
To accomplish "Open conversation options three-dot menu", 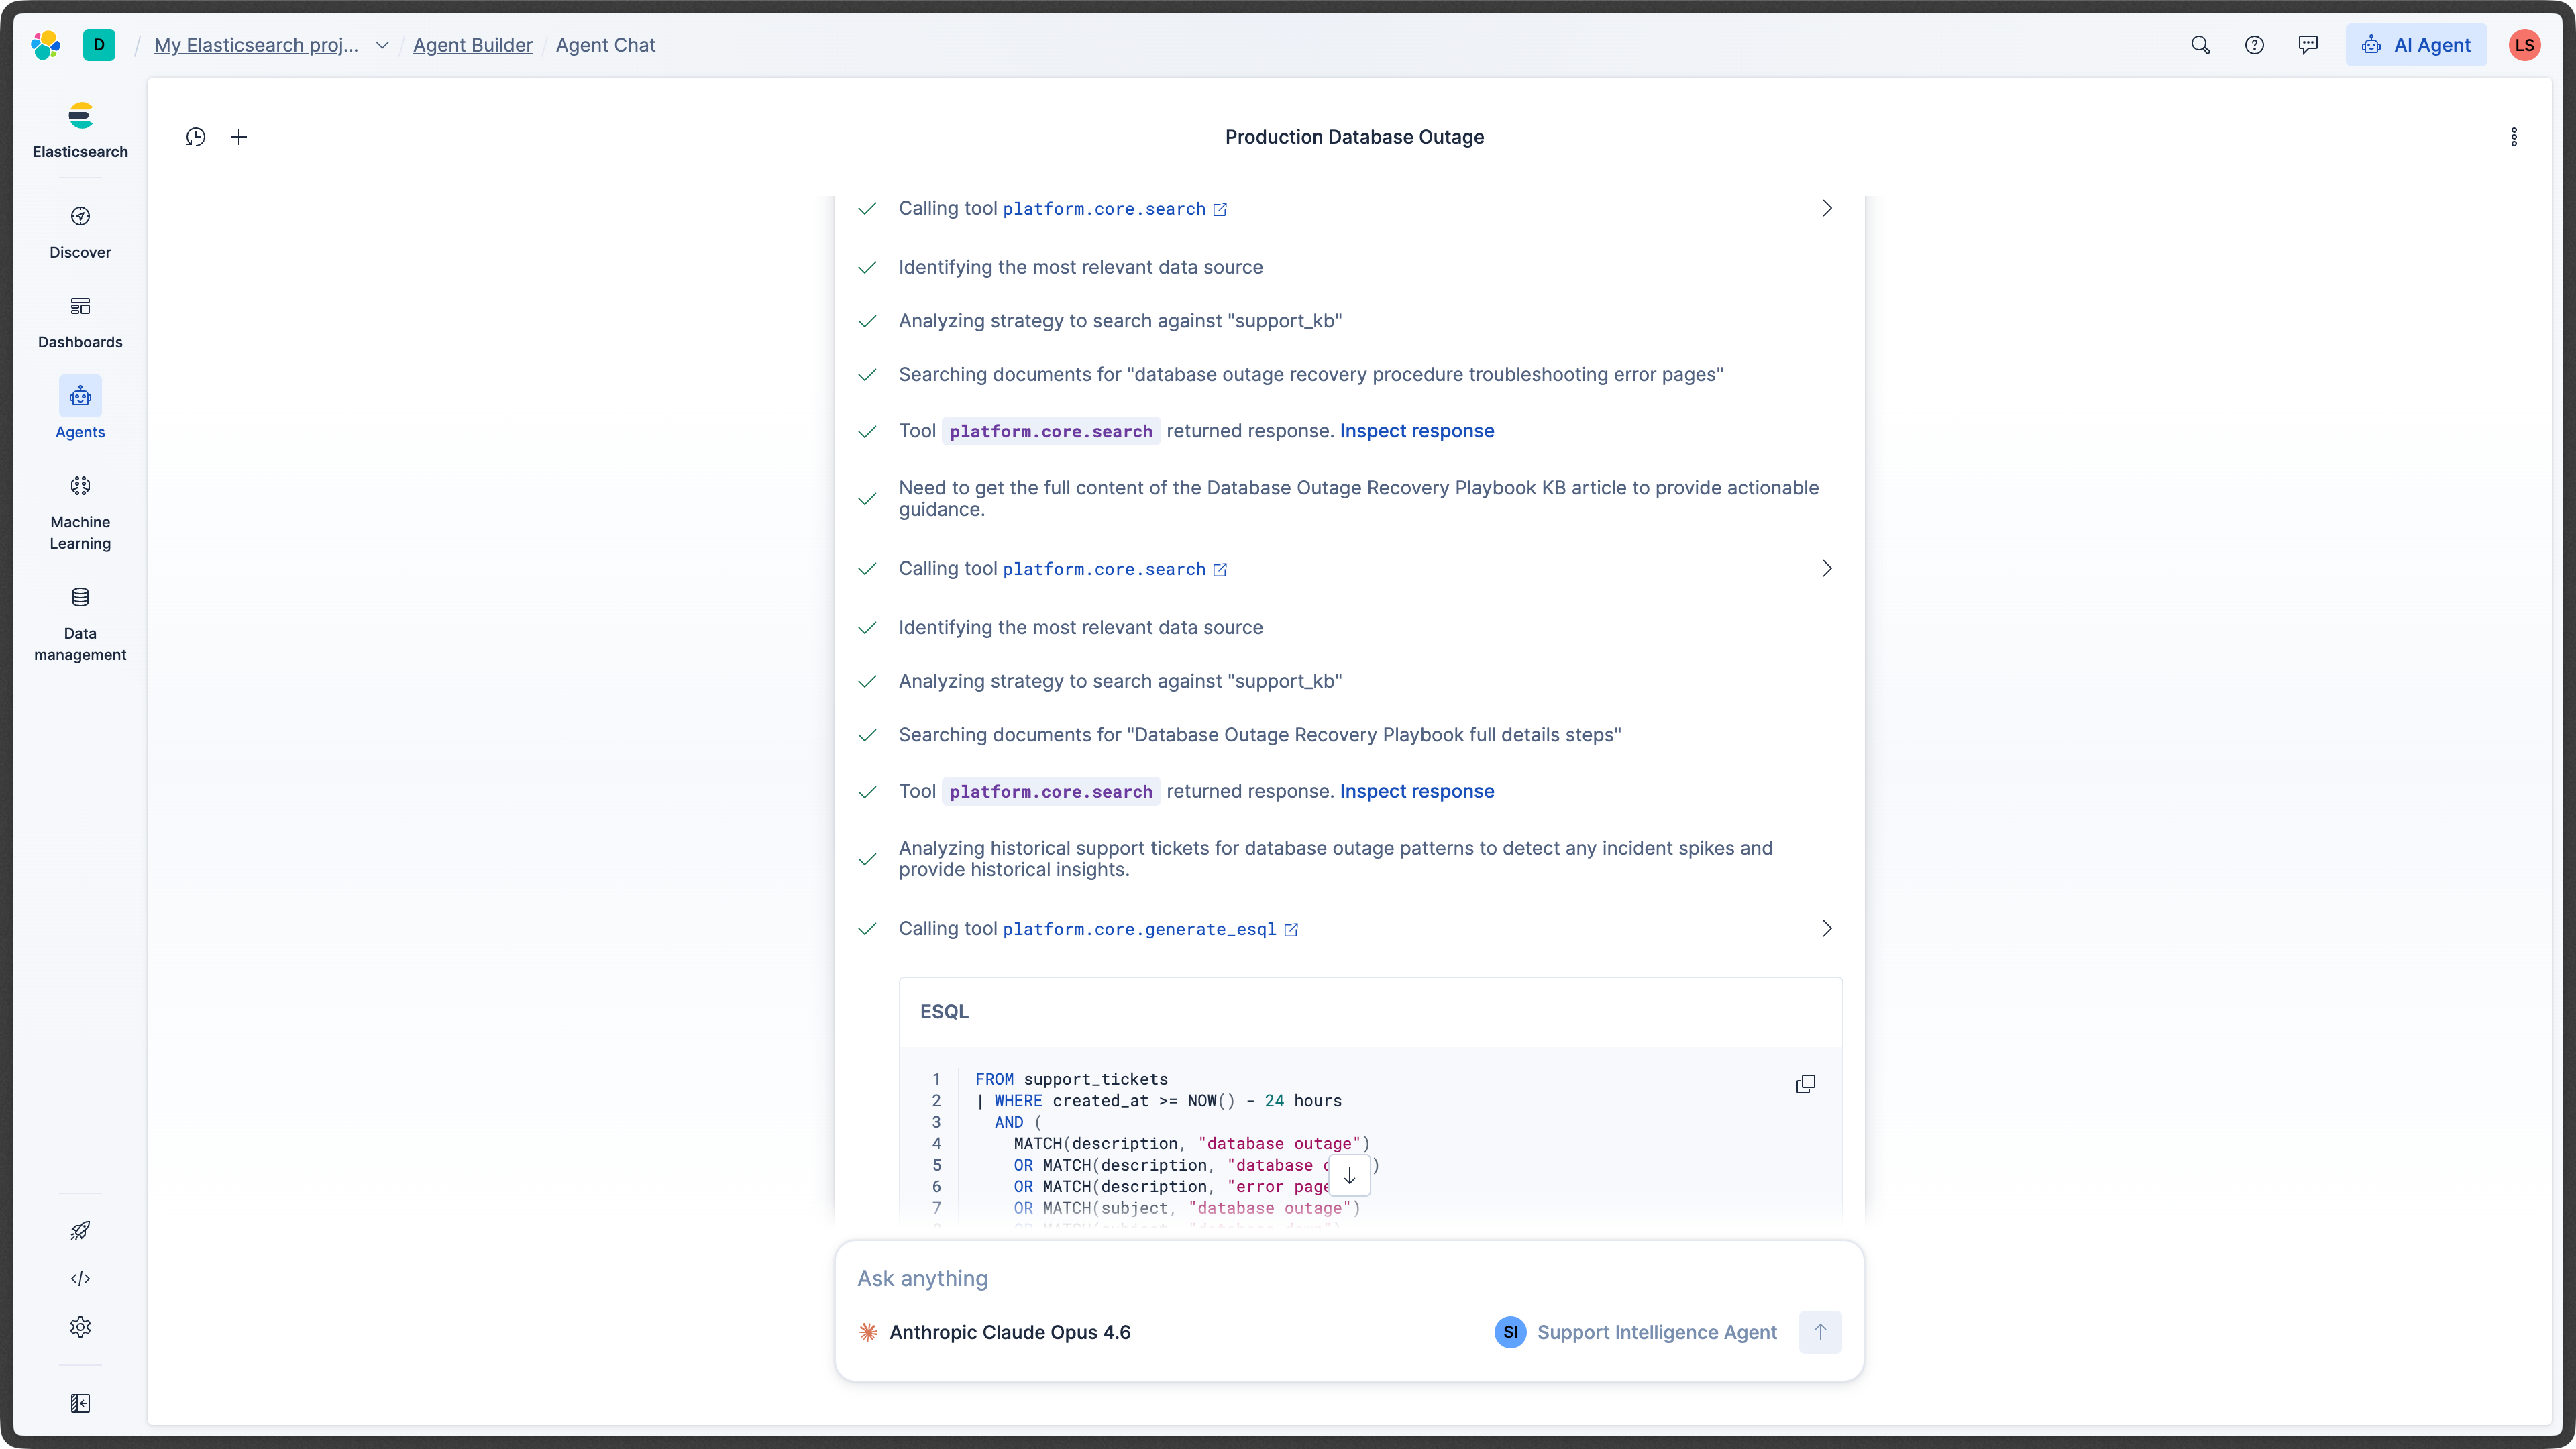I will coord(2513,137).
